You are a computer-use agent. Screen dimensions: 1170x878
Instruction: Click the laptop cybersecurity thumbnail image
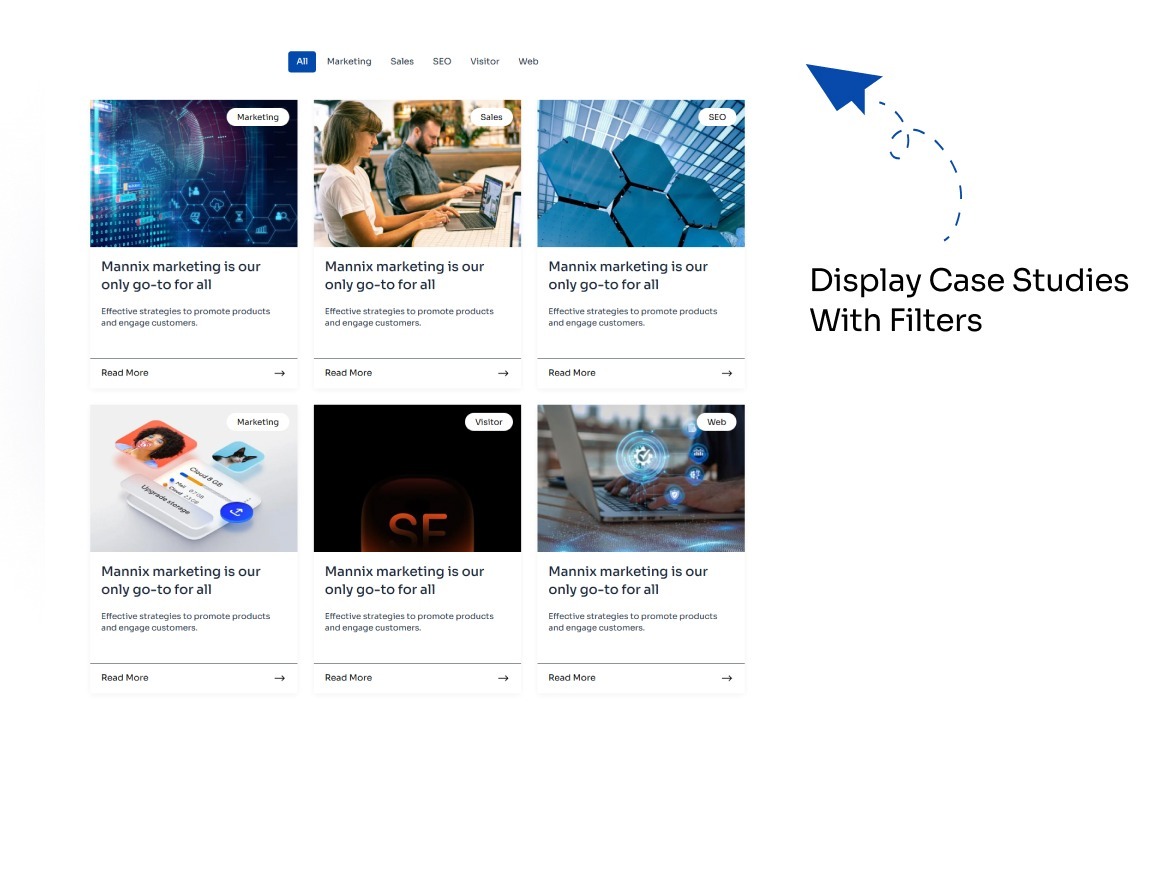coord(640,477)
